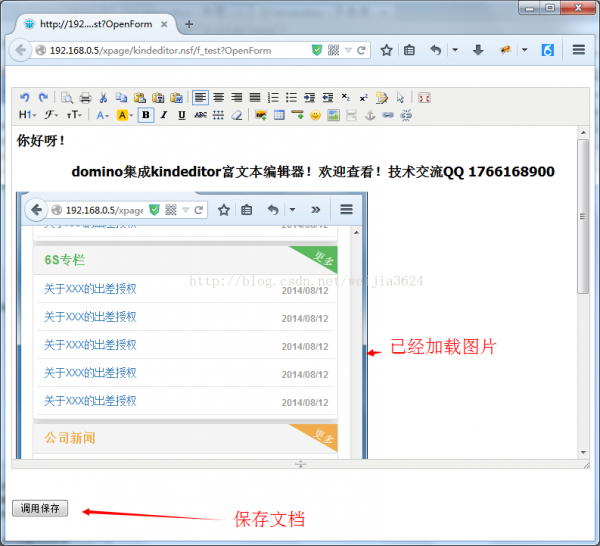Screen dimensions: 600x546
Task: Expand dropdown beside the bug icon
Action: 525,50
